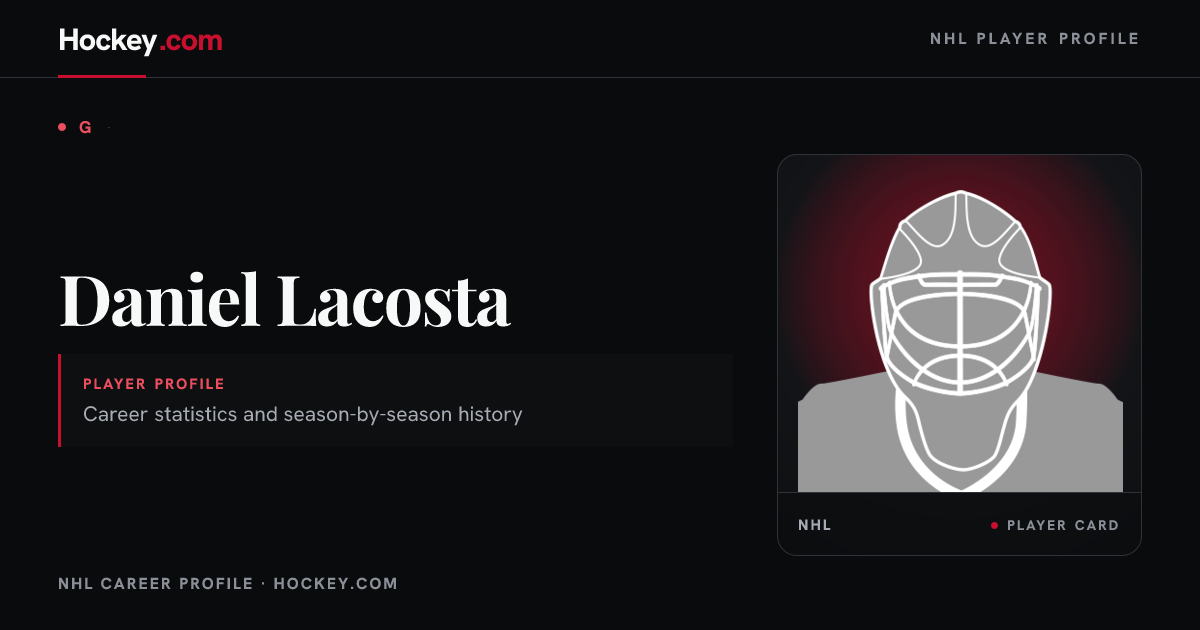The image size is (1200, 630).
Task: Click the red underline beneath the Hockey.com logo
Action: (x=102, y=76)
